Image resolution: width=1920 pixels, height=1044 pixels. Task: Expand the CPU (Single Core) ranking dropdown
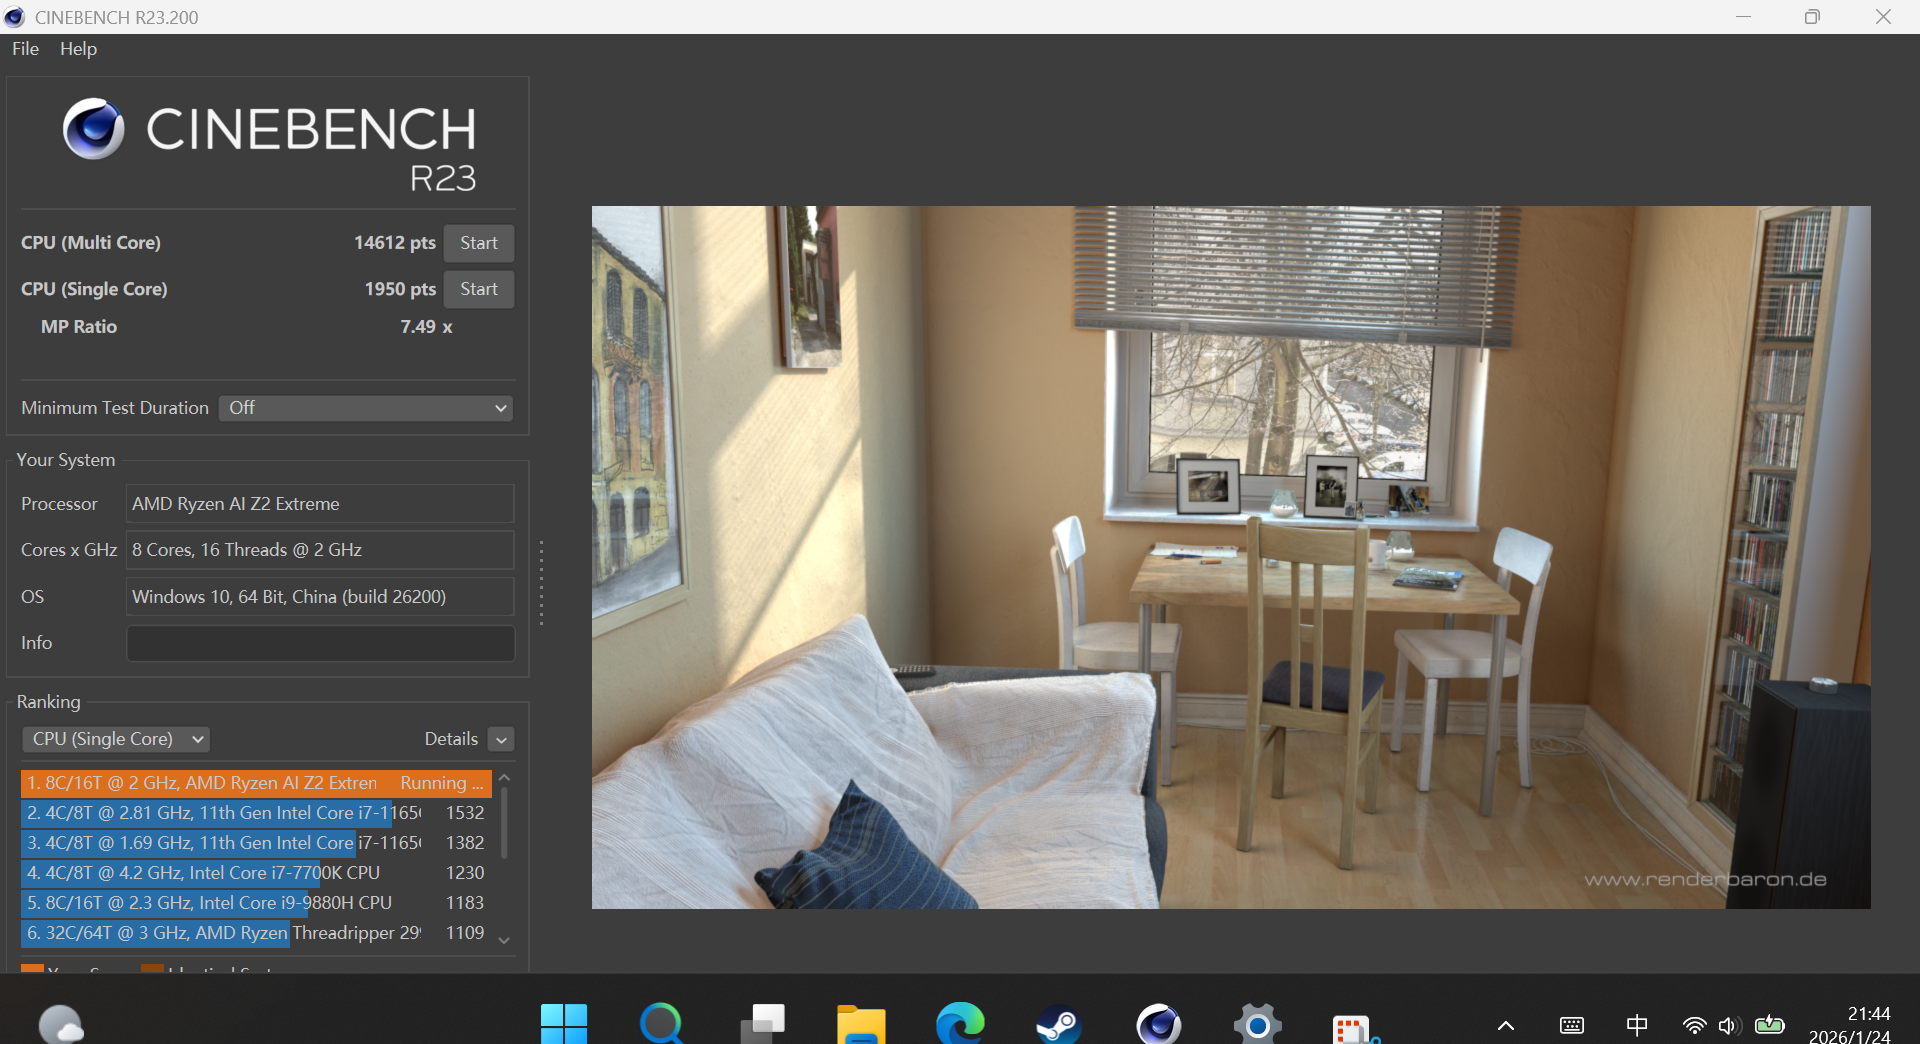pyautogui.click(x=116, y=739)
